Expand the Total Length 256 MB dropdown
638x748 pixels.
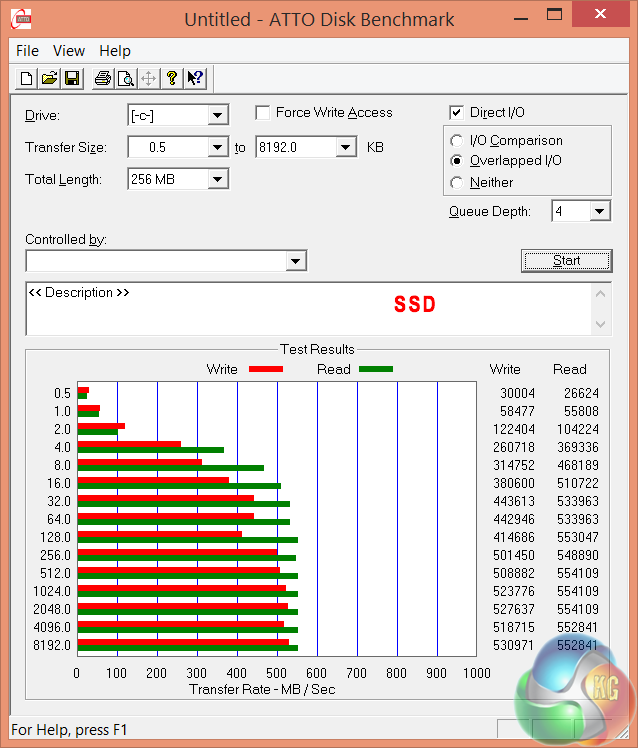click(x=217, y=179)
